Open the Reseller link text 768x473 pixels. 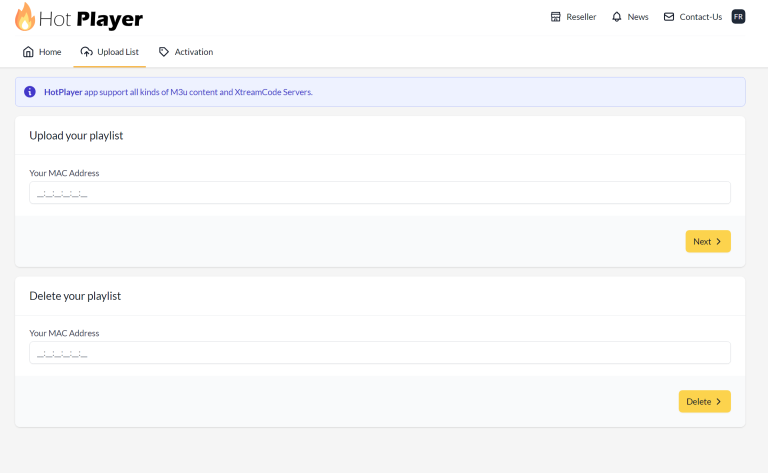coord(581,17)
